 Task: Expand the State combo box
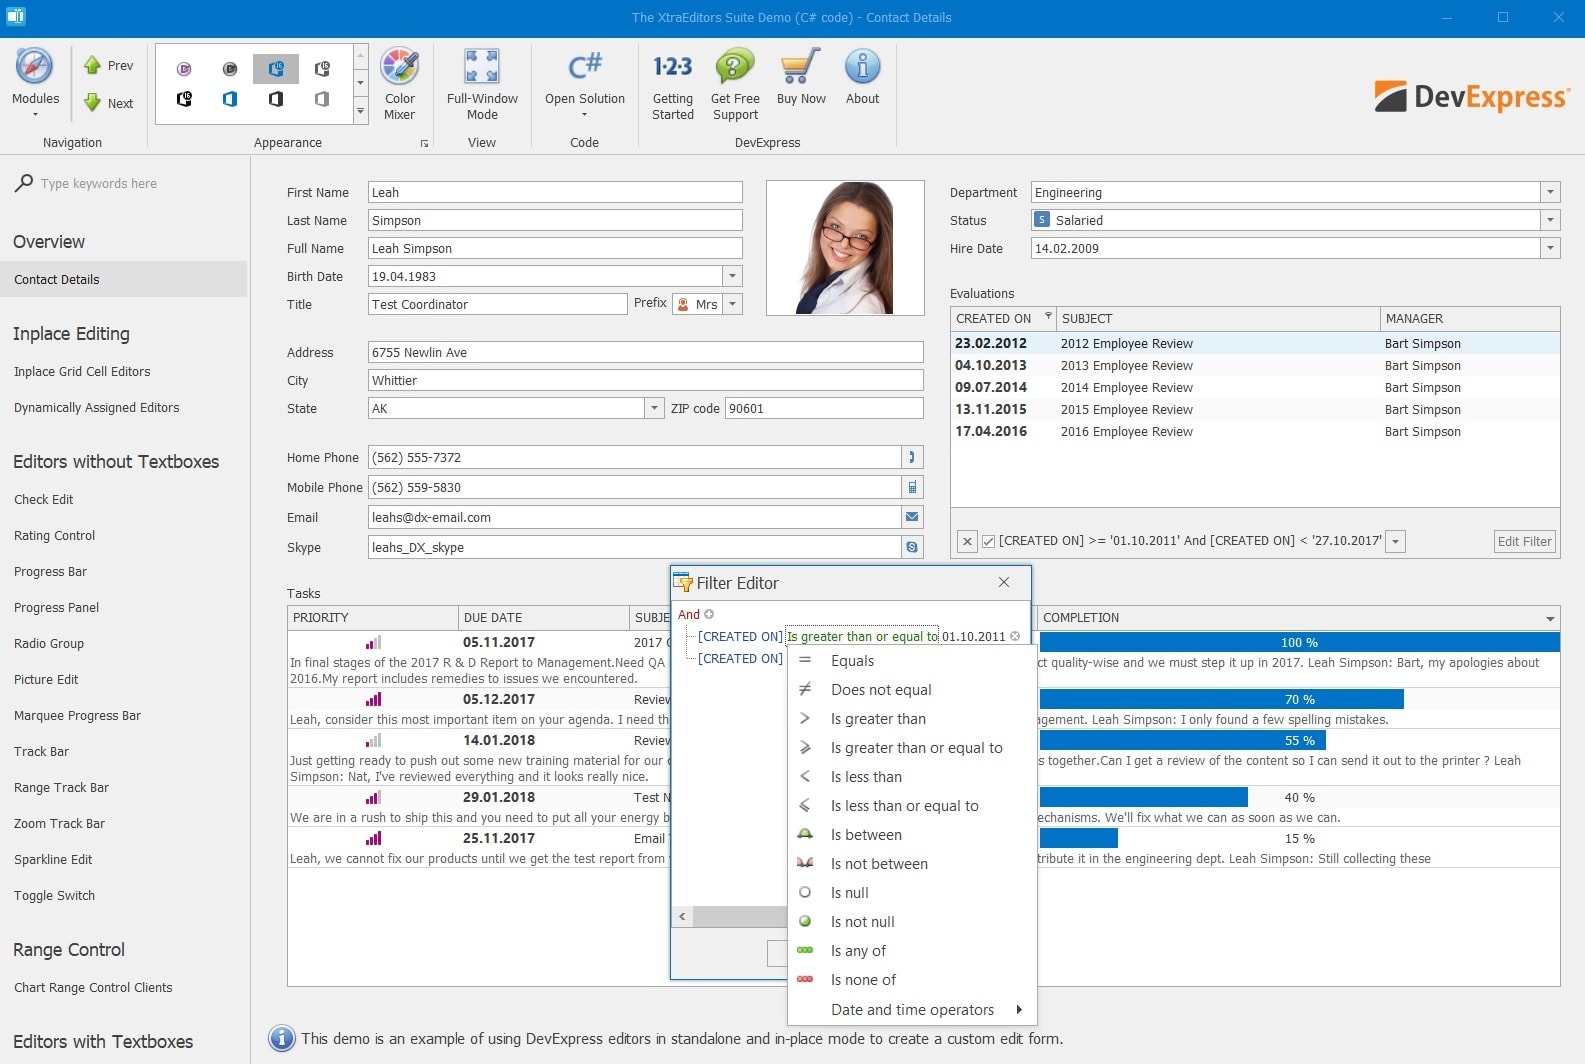click(654, 408)
